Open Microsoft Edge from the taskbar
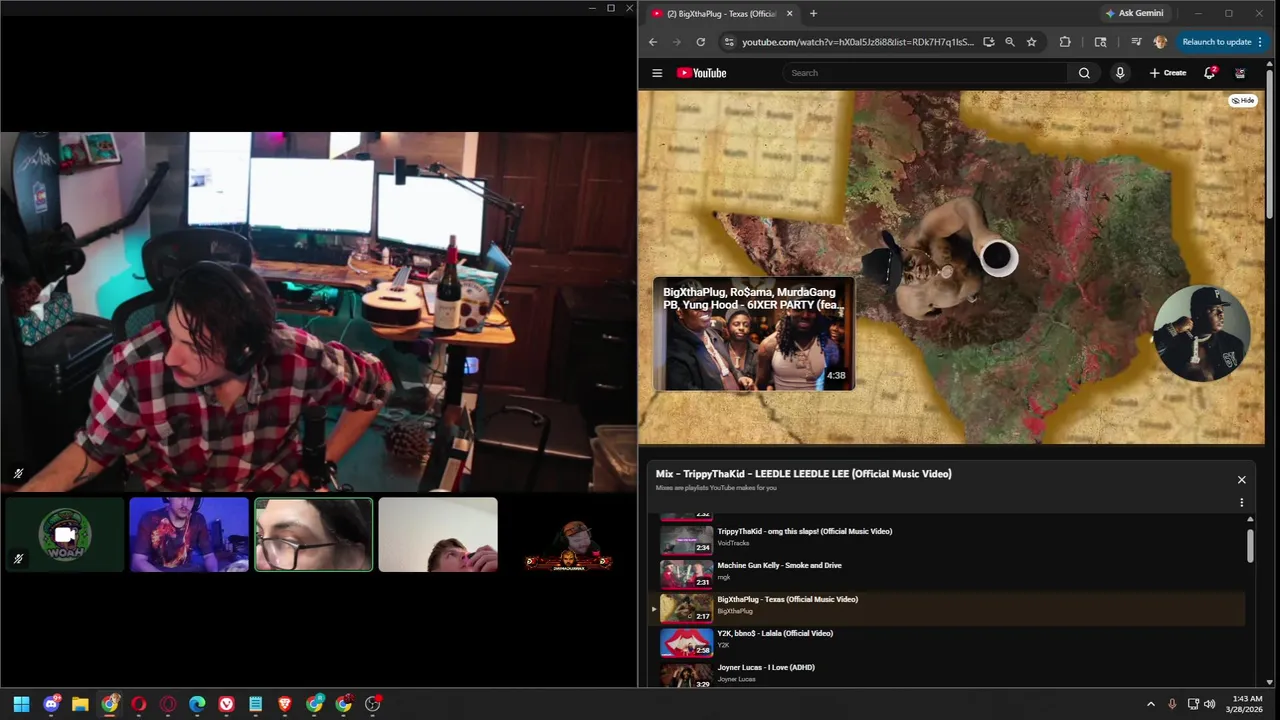1280x720 pixels. (x=197, y=704)
